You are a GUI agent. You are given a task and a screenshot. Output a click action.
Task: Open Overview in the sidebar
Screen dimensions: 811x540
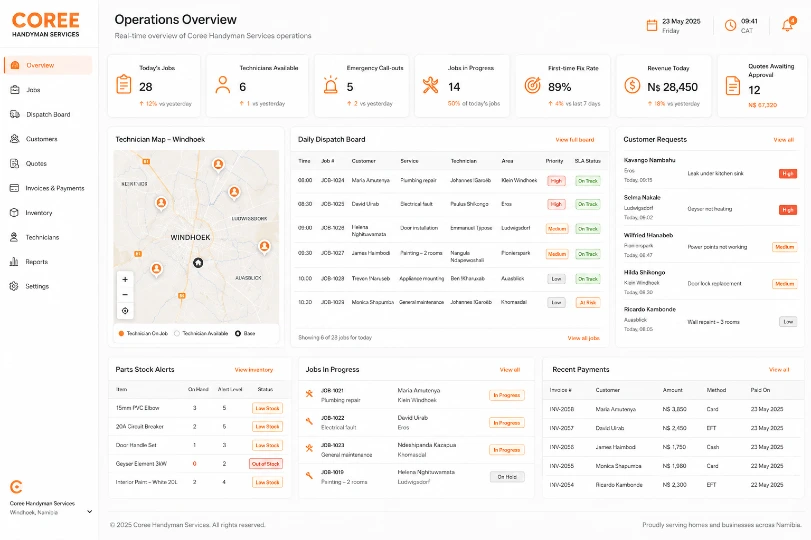pyautogui.click(x=48, y=65)
